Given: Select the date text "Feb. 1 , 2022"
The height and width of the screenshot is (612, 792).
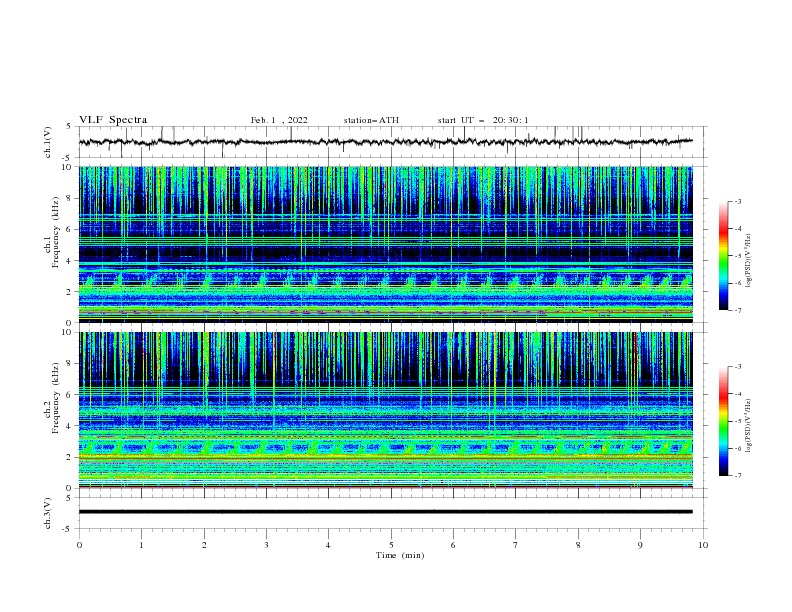Looking at the screenshot, I should [279, 120].
